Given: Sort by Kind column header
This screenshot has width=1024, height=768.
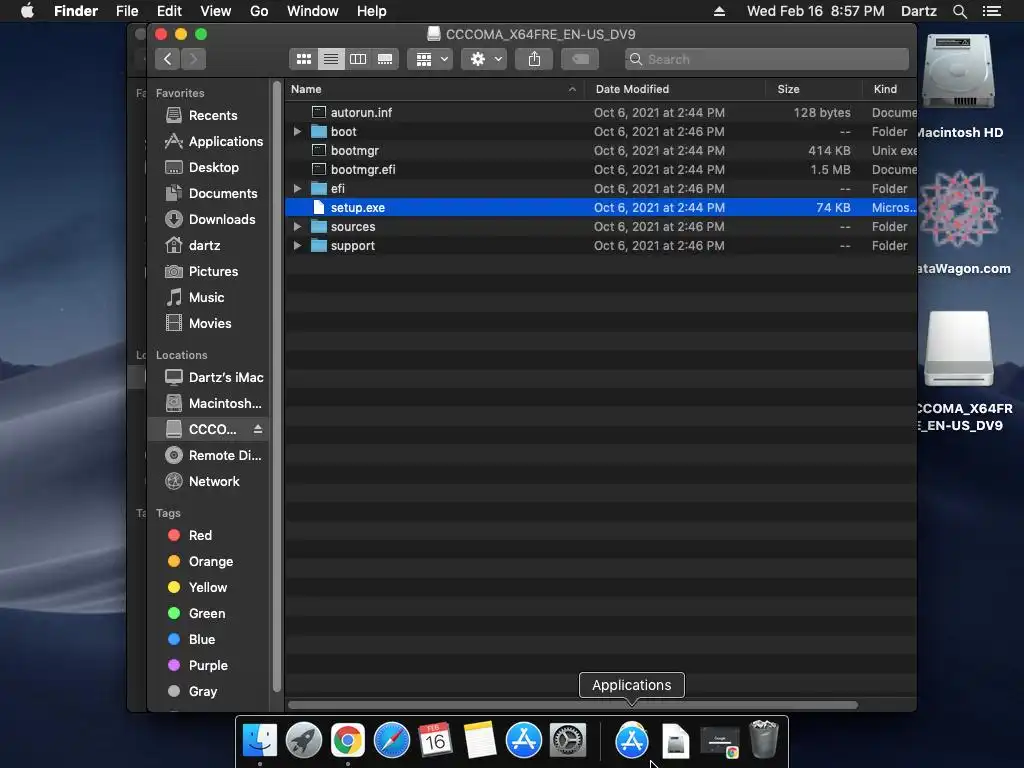Looking at the screenshot, I should point(889,89).
